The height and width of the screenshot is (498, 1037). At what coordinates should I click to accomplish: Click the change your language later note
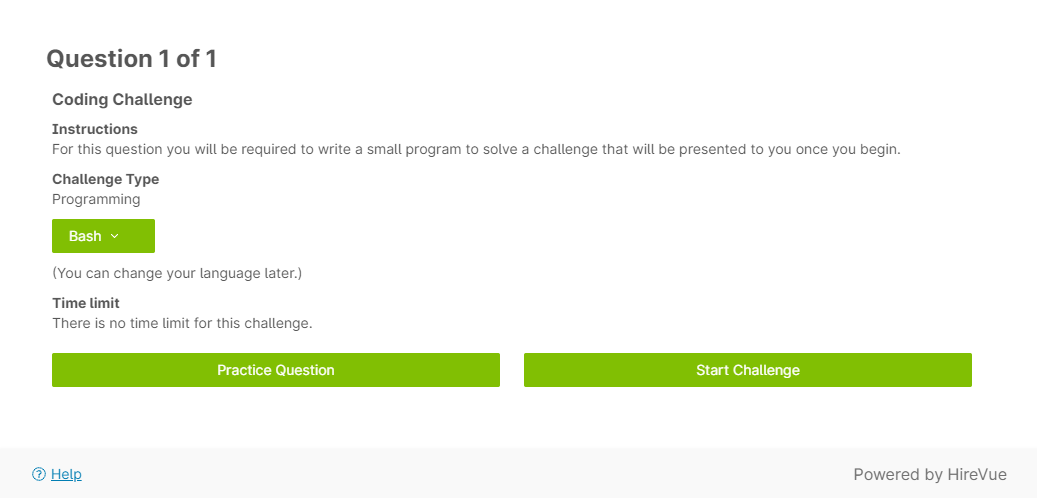click(177, 273)
